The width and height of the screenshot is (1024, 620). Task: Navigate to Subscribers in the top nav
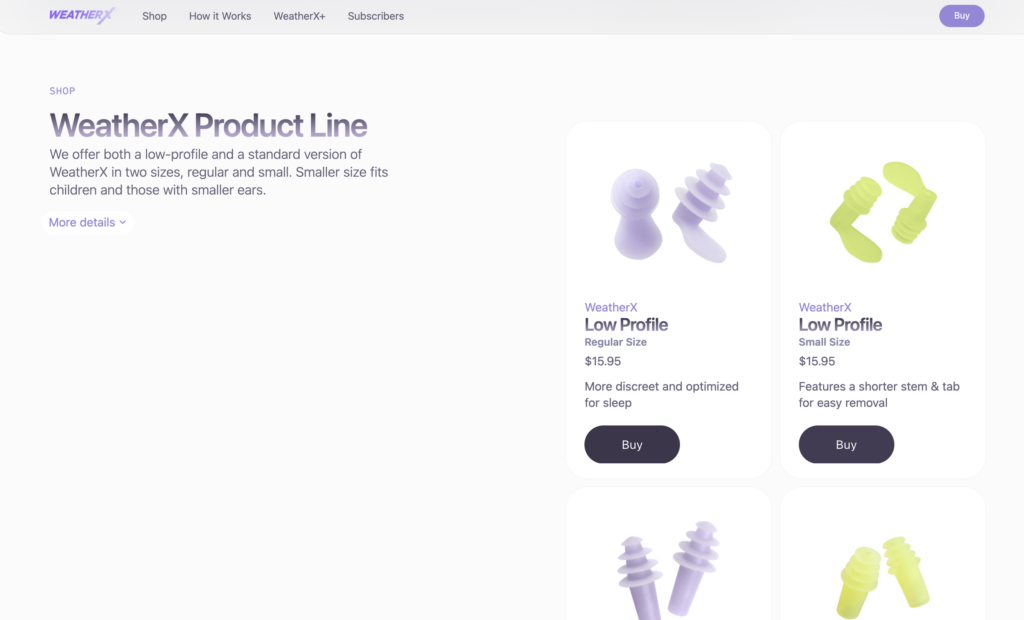pos(376,16)
